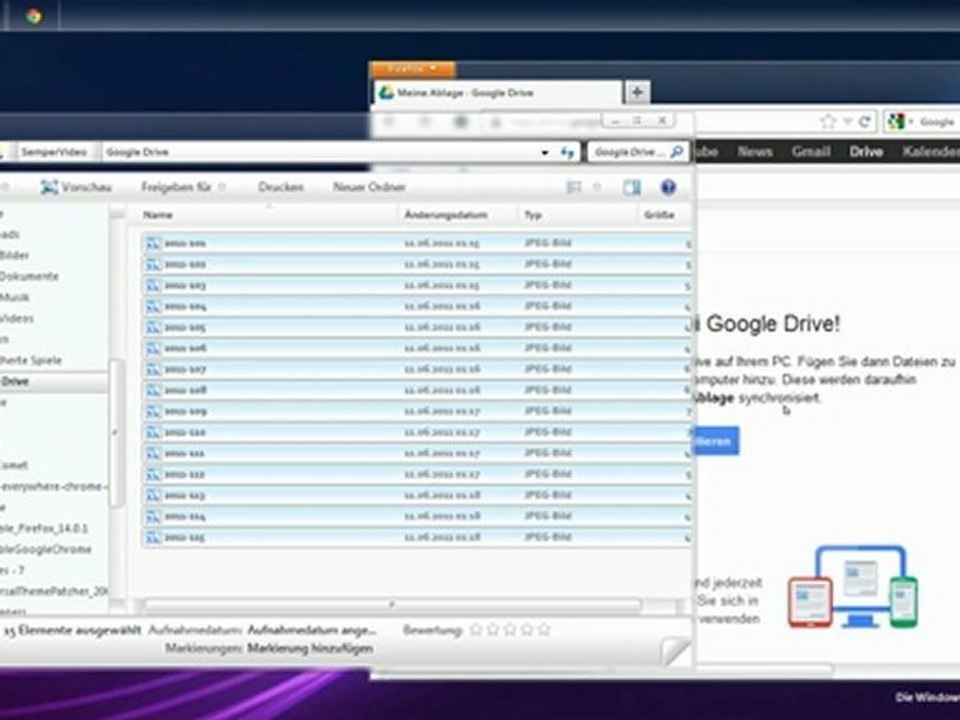Select the file name ending 113
This screenshot has width=960, height=720.
(184, 495)
